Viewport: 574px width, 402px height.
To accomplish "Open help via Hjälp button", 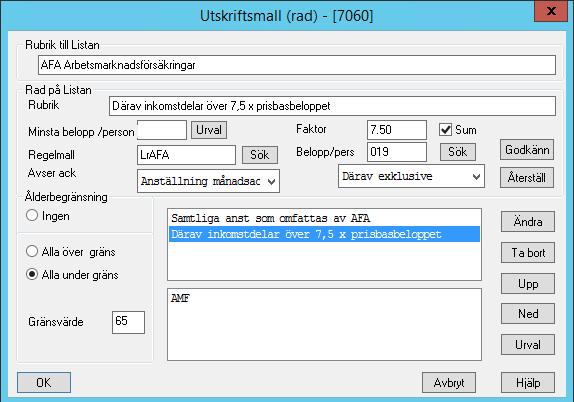I will [x=528, y=383].
